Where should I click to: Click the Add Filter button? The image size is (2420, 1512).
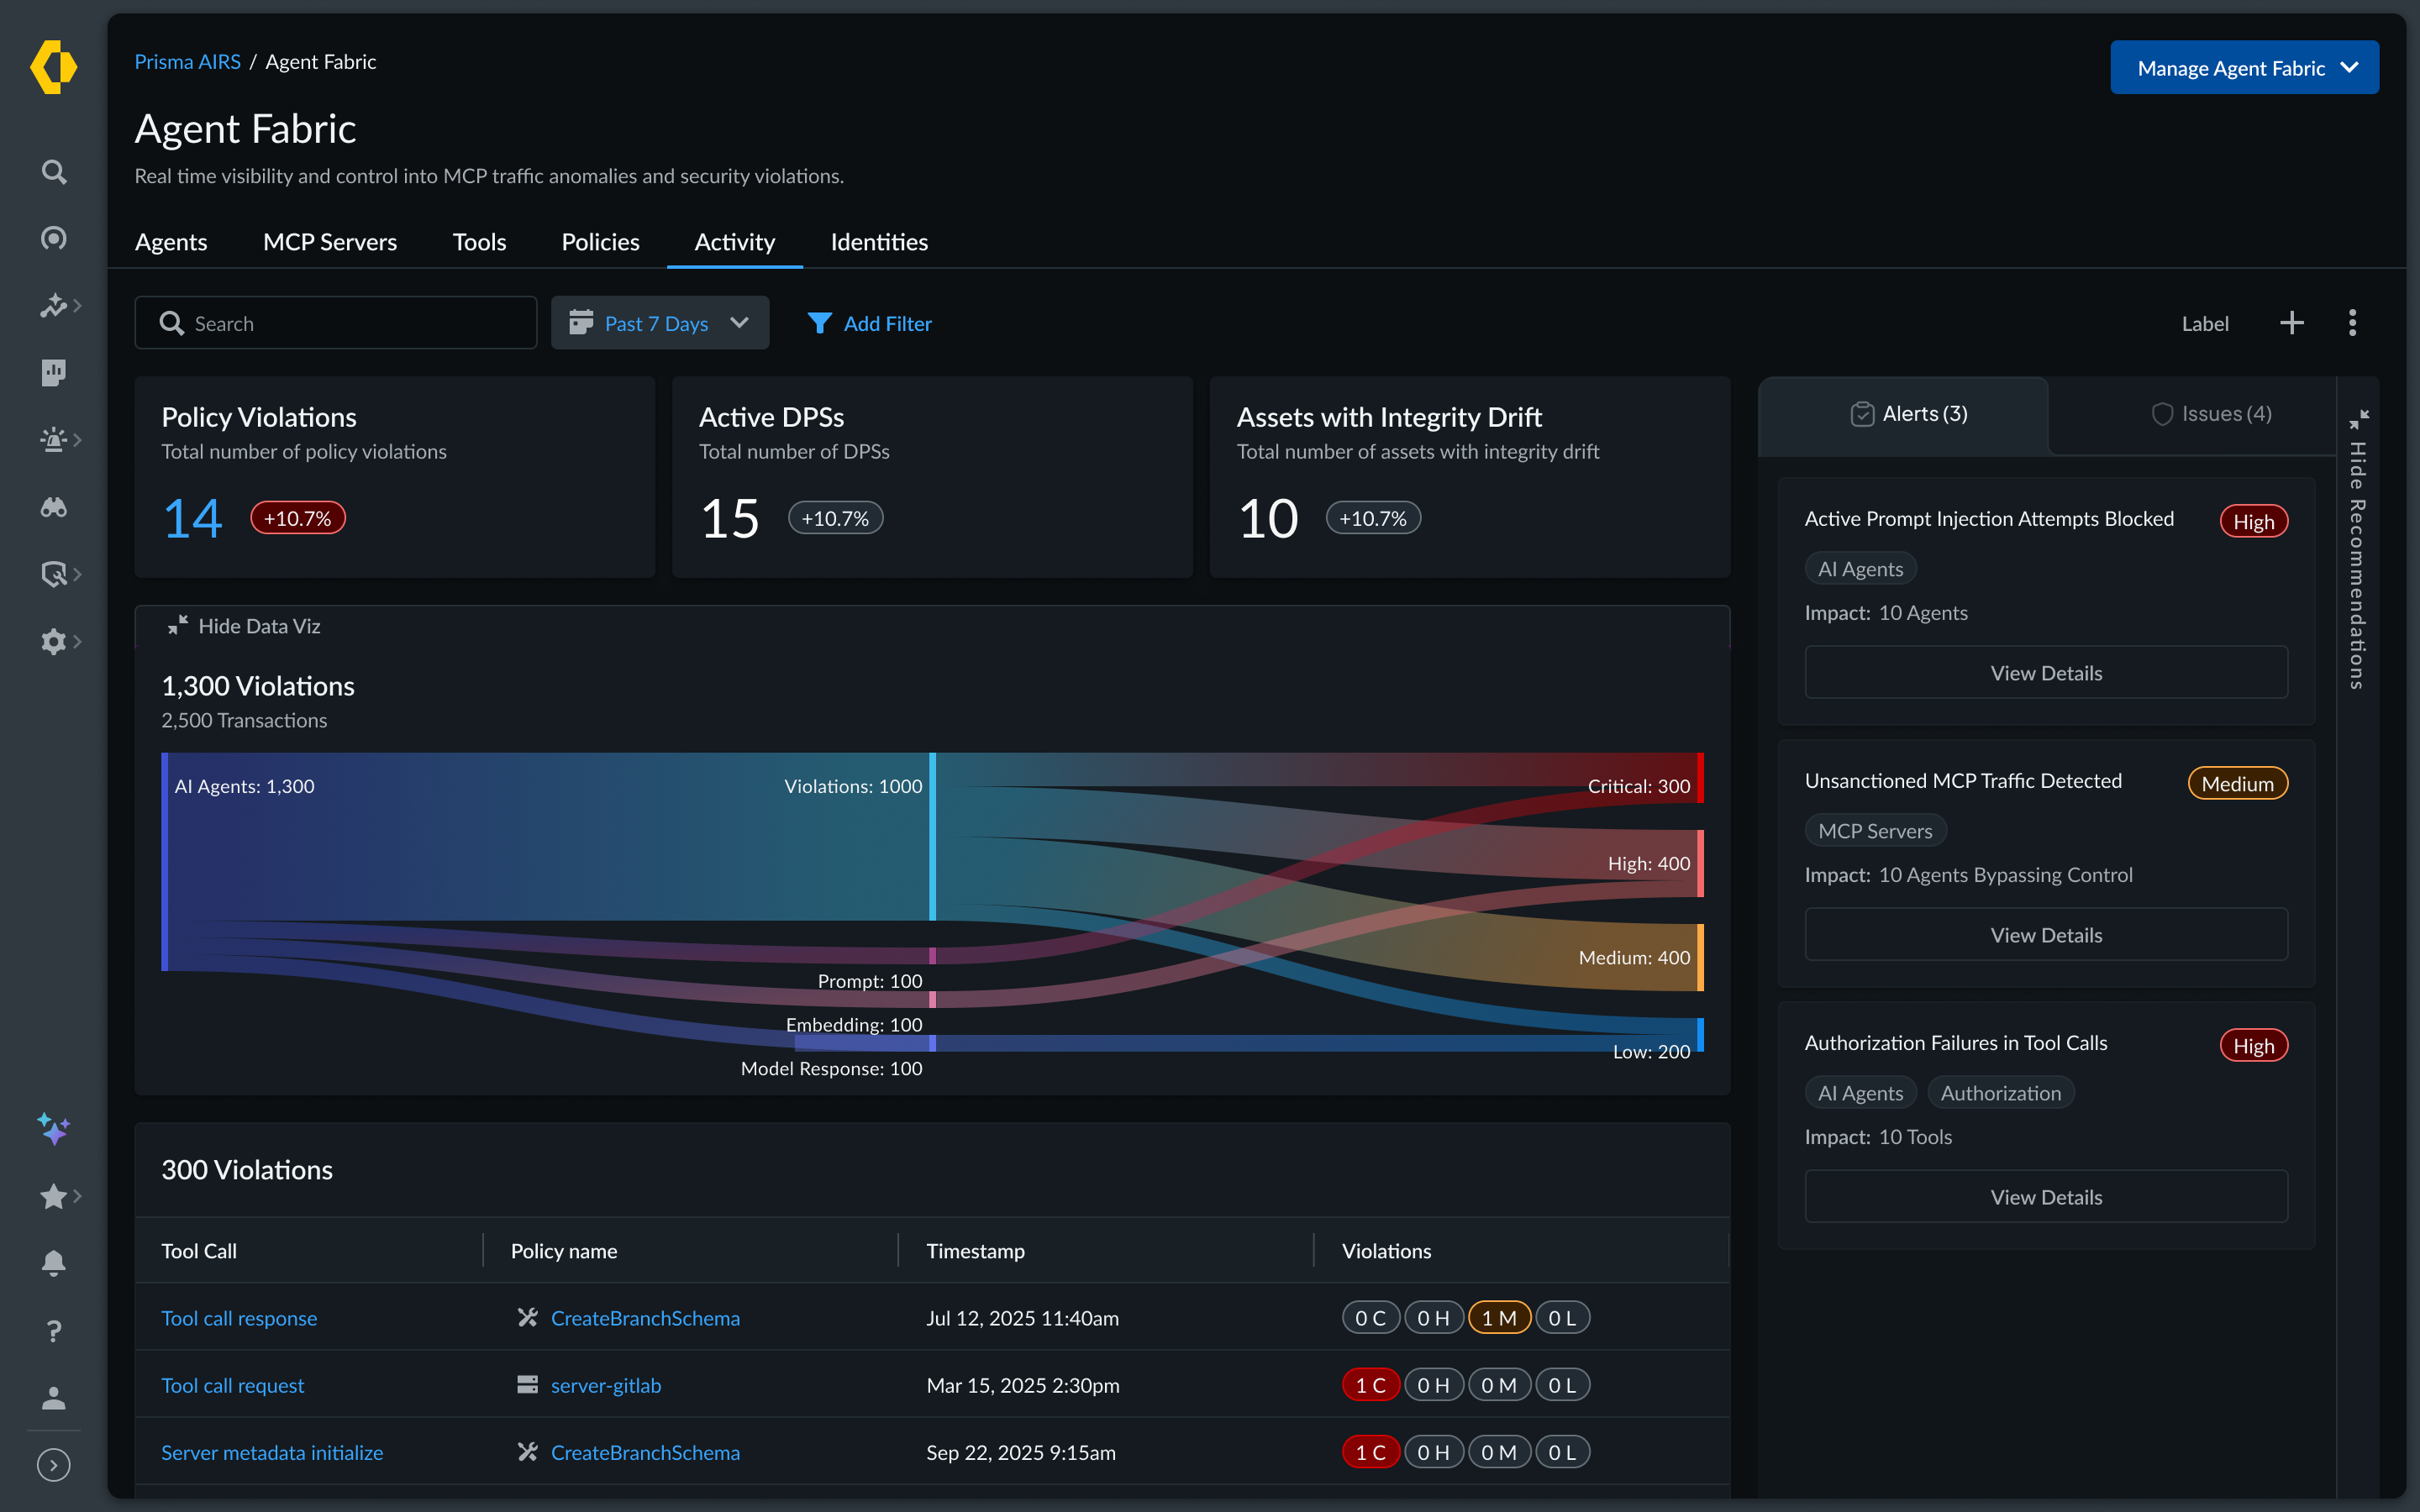coord(869,323)
